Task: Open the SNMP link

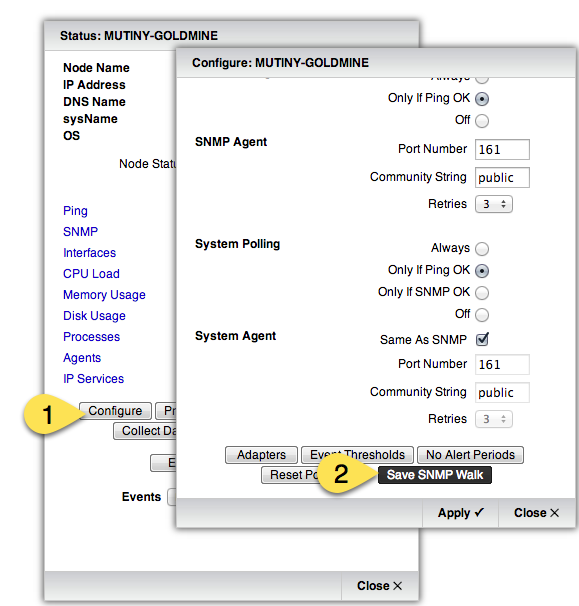Action: coord(80,232)
